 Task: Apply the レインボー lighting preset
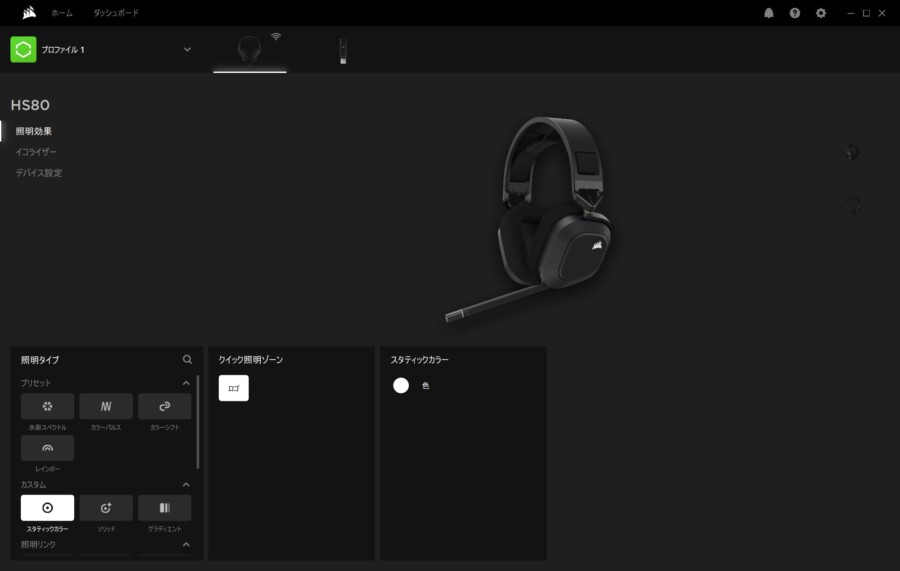pos(47,448)
